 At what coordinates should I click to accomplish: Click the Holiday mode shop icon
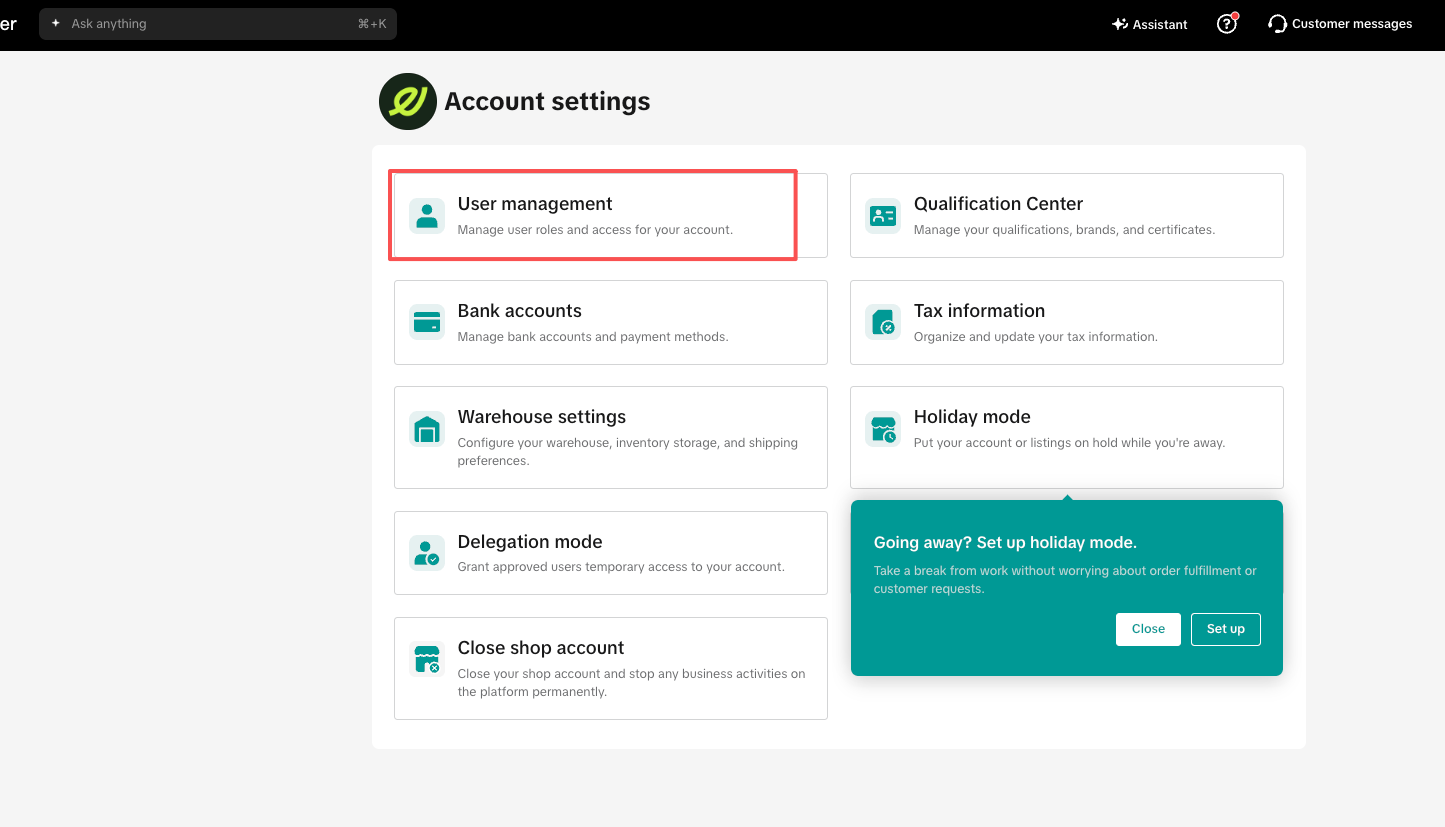pos(883,429)
